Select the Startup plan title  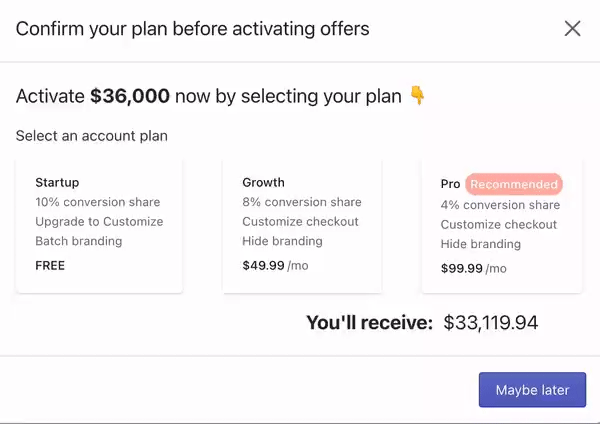[57, 183]
